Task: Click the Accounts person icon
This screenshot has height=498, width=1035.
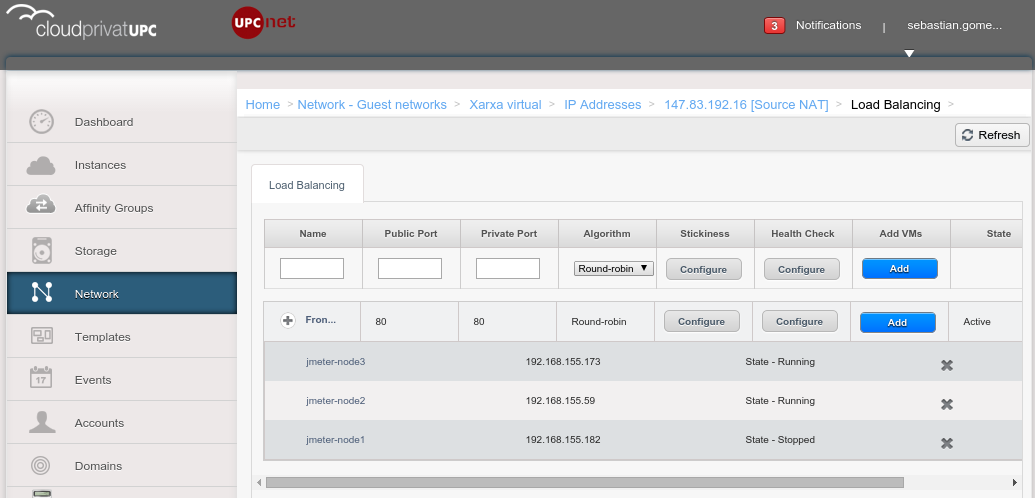Action: click(41, 423)
